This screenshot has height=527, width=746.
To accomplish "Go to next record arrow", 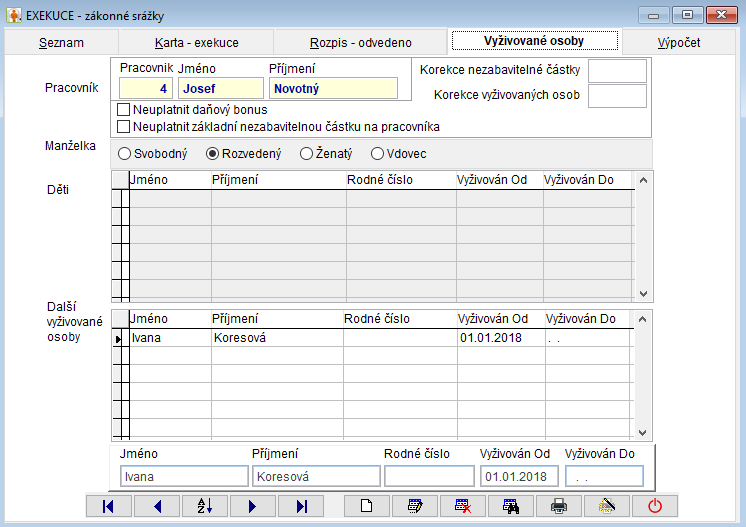I will coord(253,506).
